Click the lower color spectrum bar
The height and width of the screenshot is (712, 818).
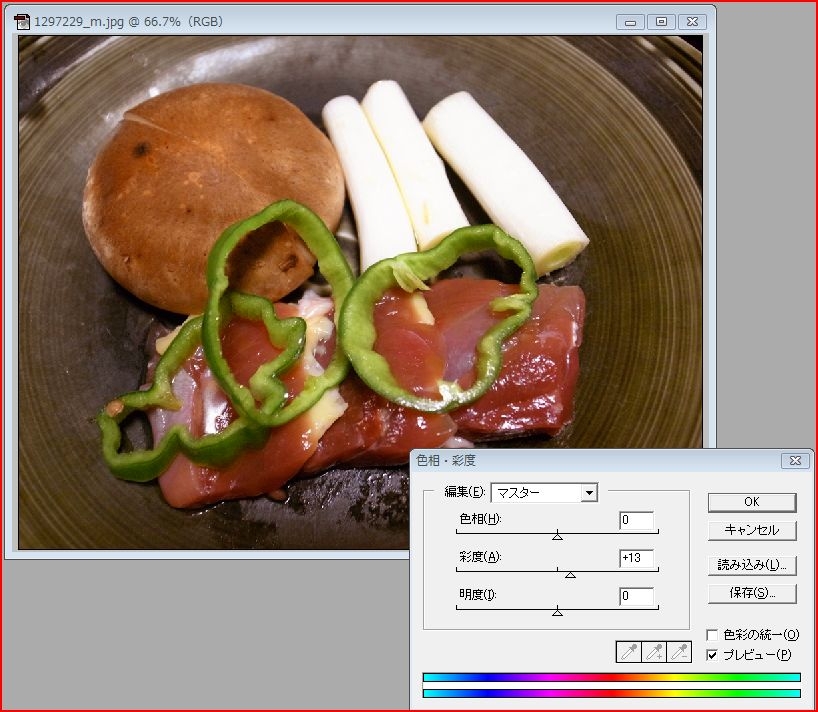click(611, 693)
